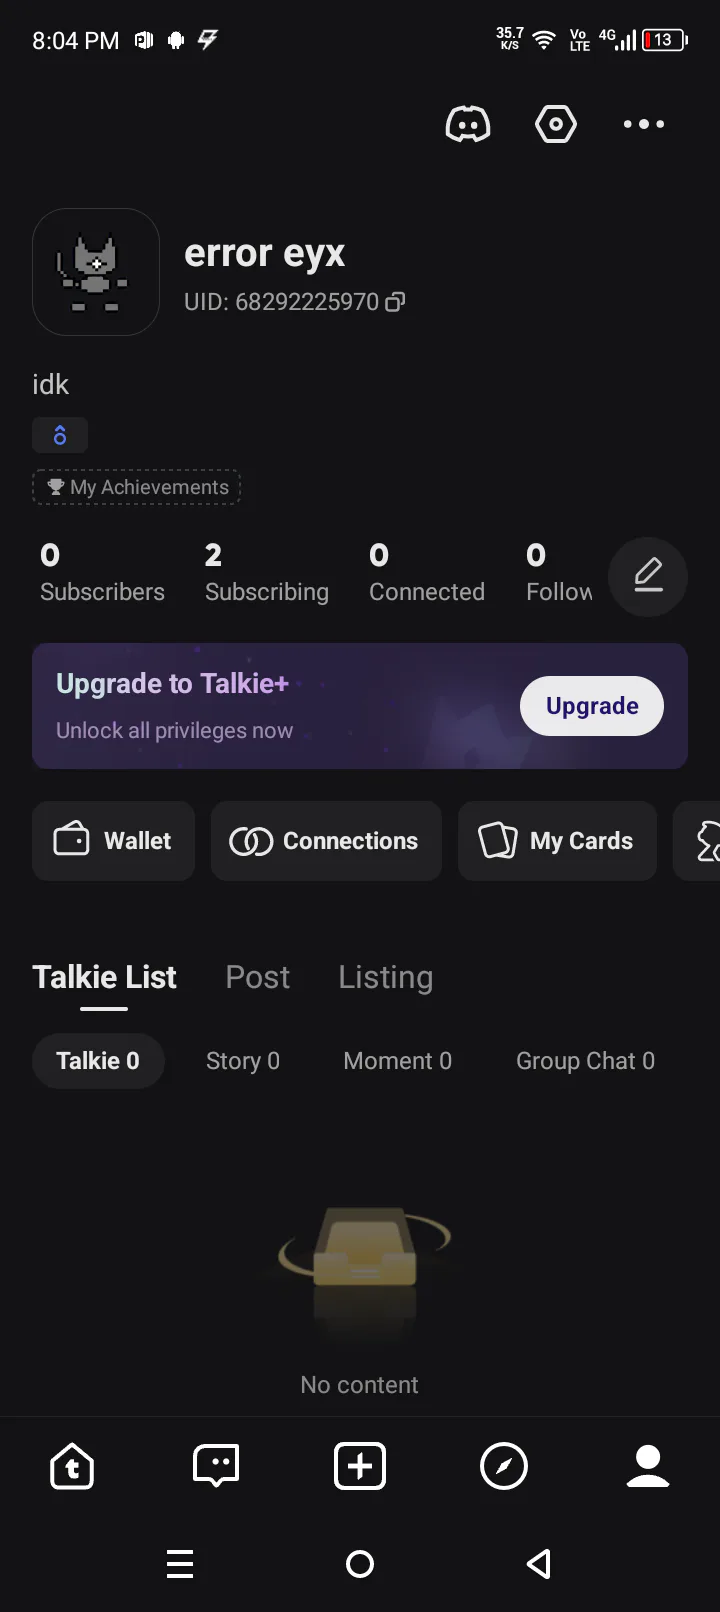Select the Story 0 filter
Viewport: 720px width, 1612px height.
[243, 1061]
